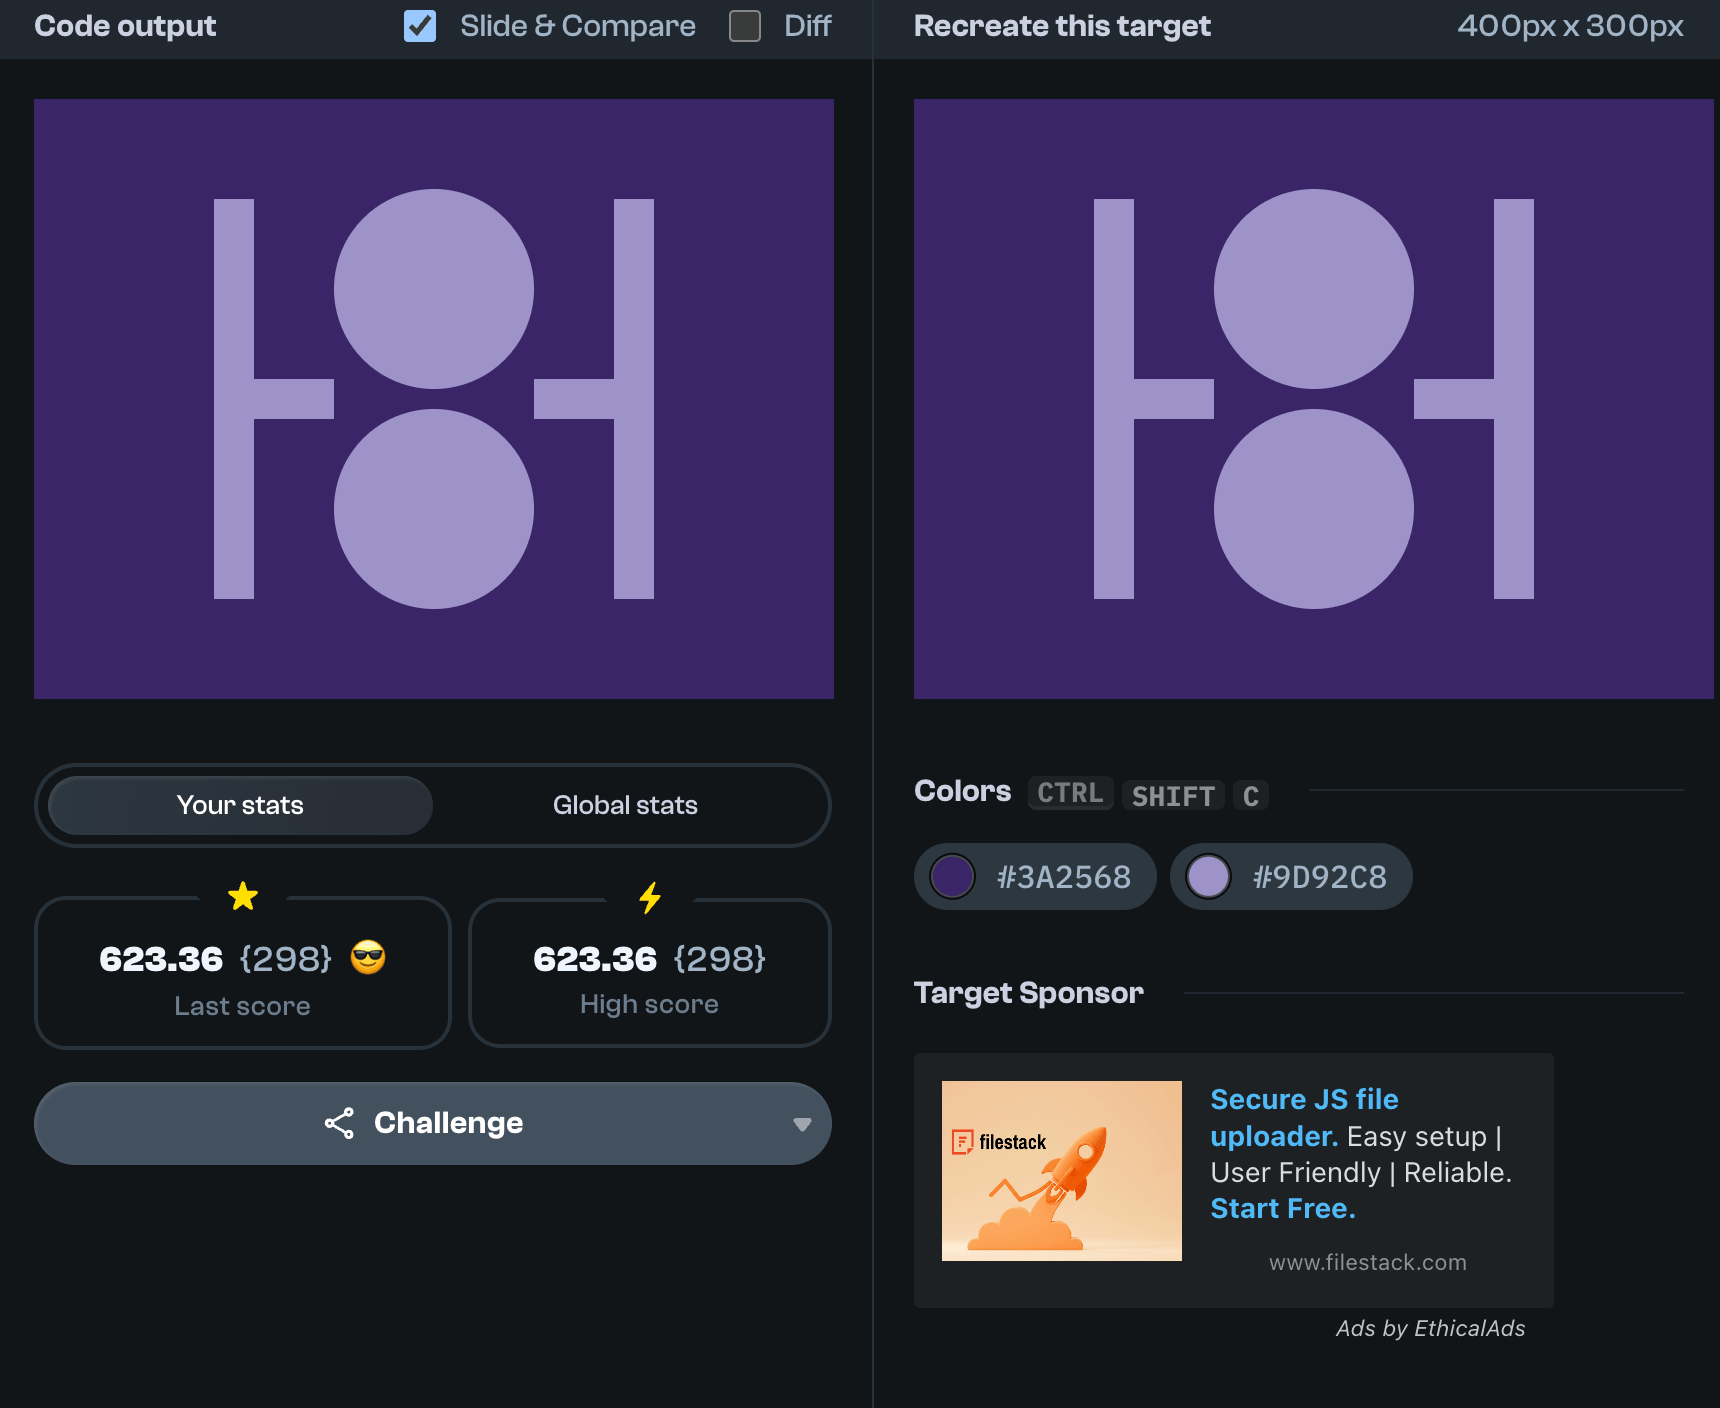Viewport: 1720px width, 1408px height.
Task: Select the Your stats tab
Action: click(240, 805)
